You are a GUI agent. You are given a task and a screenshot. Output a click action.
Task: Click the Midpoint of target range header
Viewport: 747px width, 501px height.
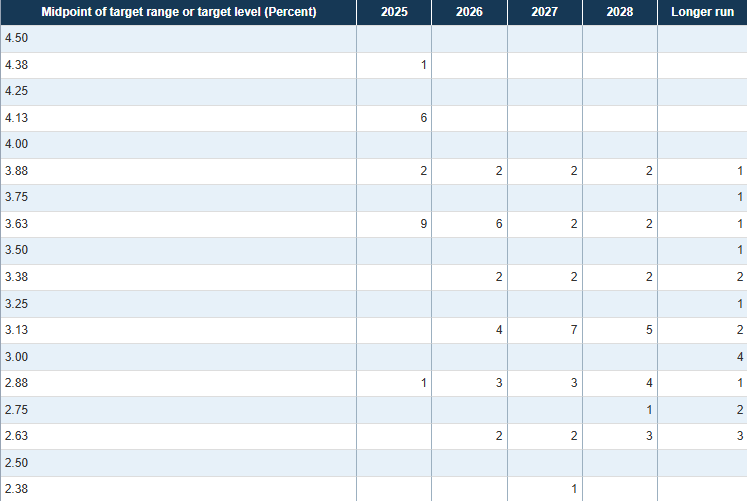(178, 12)
